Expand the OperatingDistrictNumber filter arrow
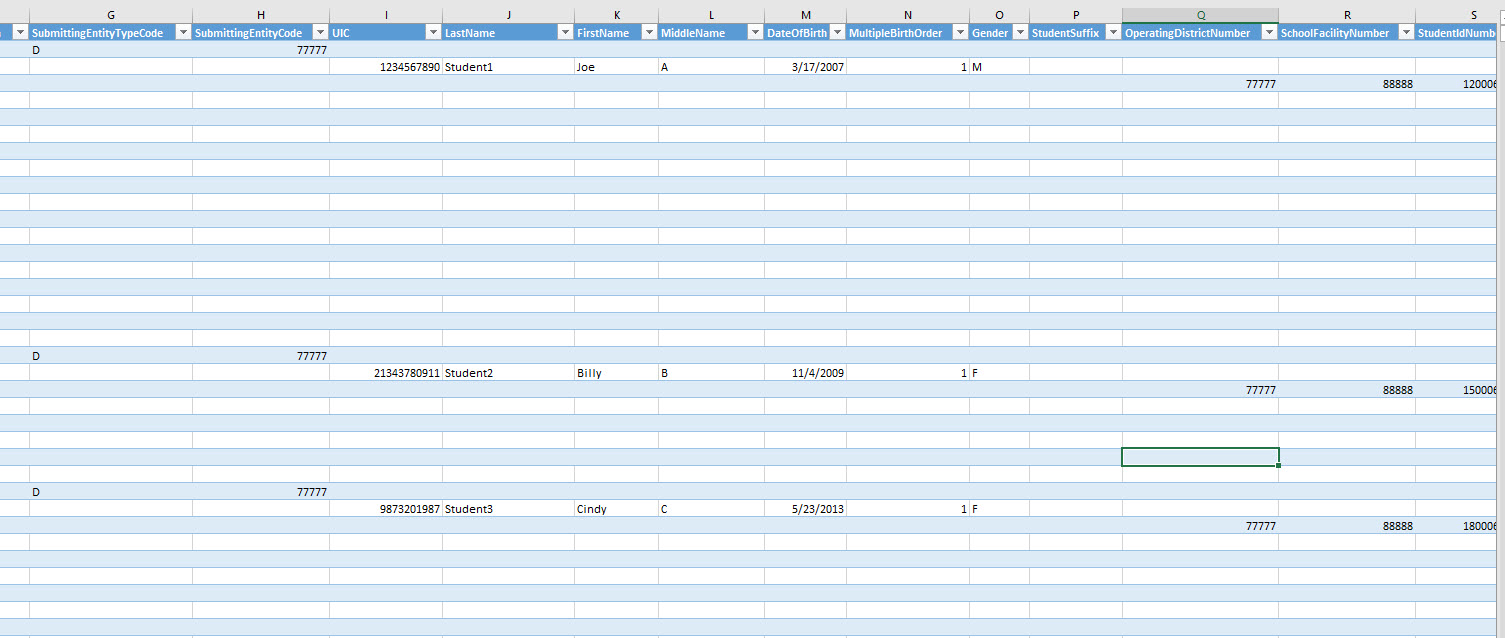The image size is (1505, 638). point(1269,33)
